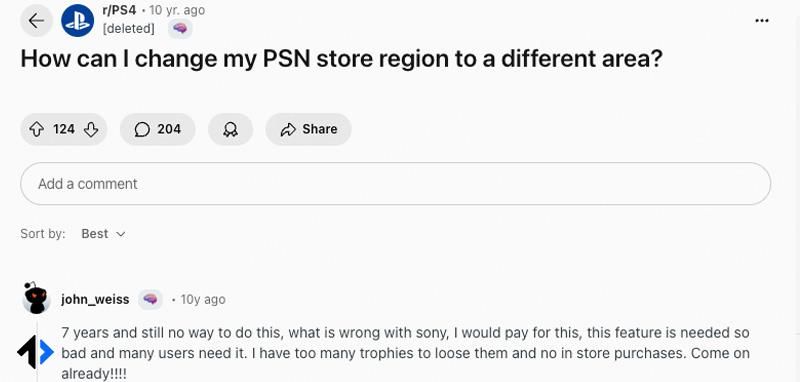Upvote the PSN store region post
Image resolution: width=800 pixels, height=382 pixels.
coord(36,130)
